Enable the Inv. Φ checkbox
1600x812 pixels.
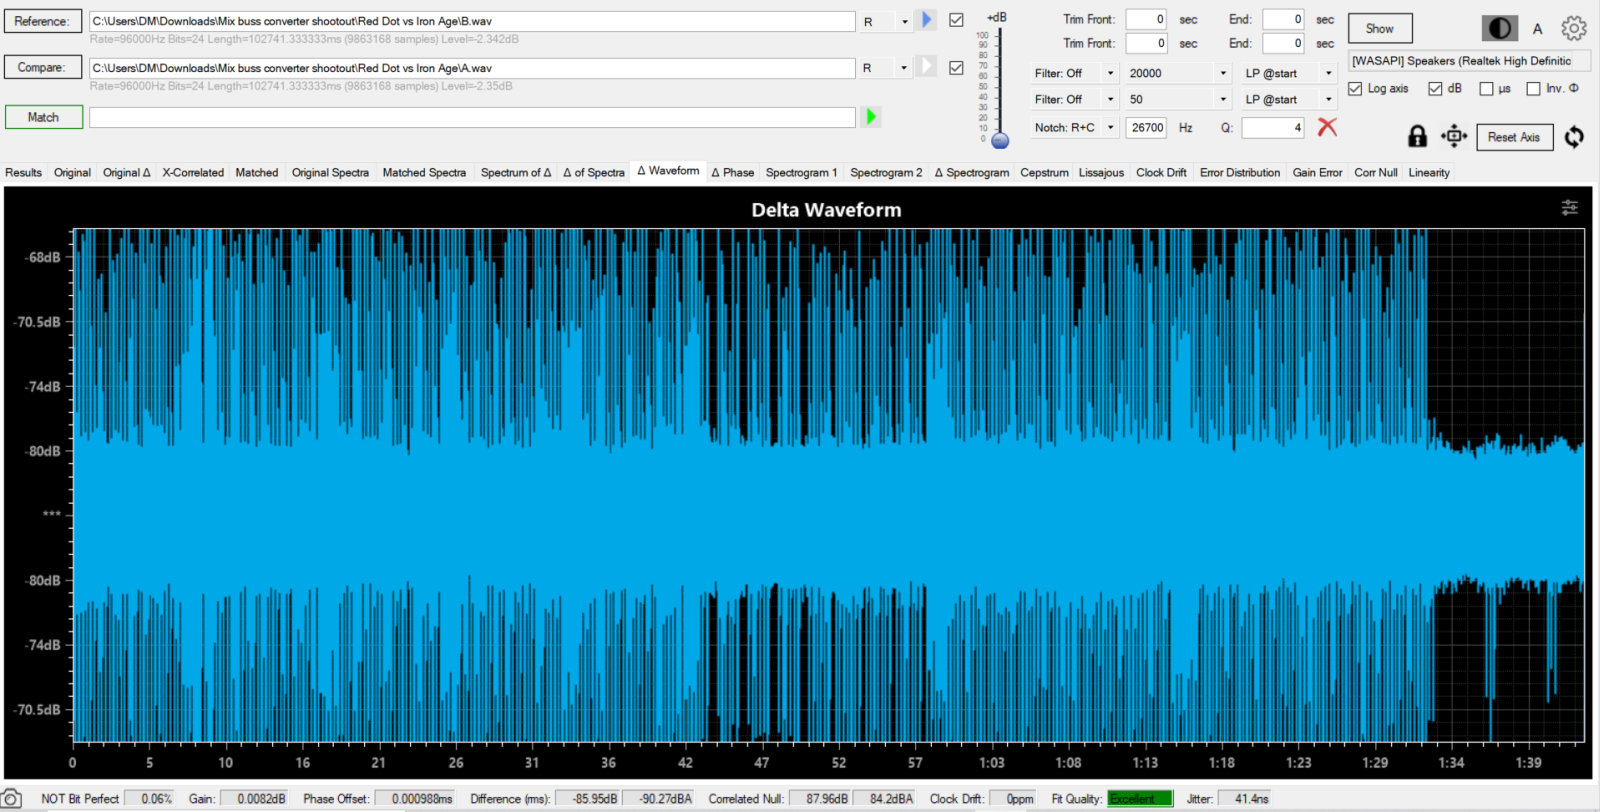point(1533,88)
